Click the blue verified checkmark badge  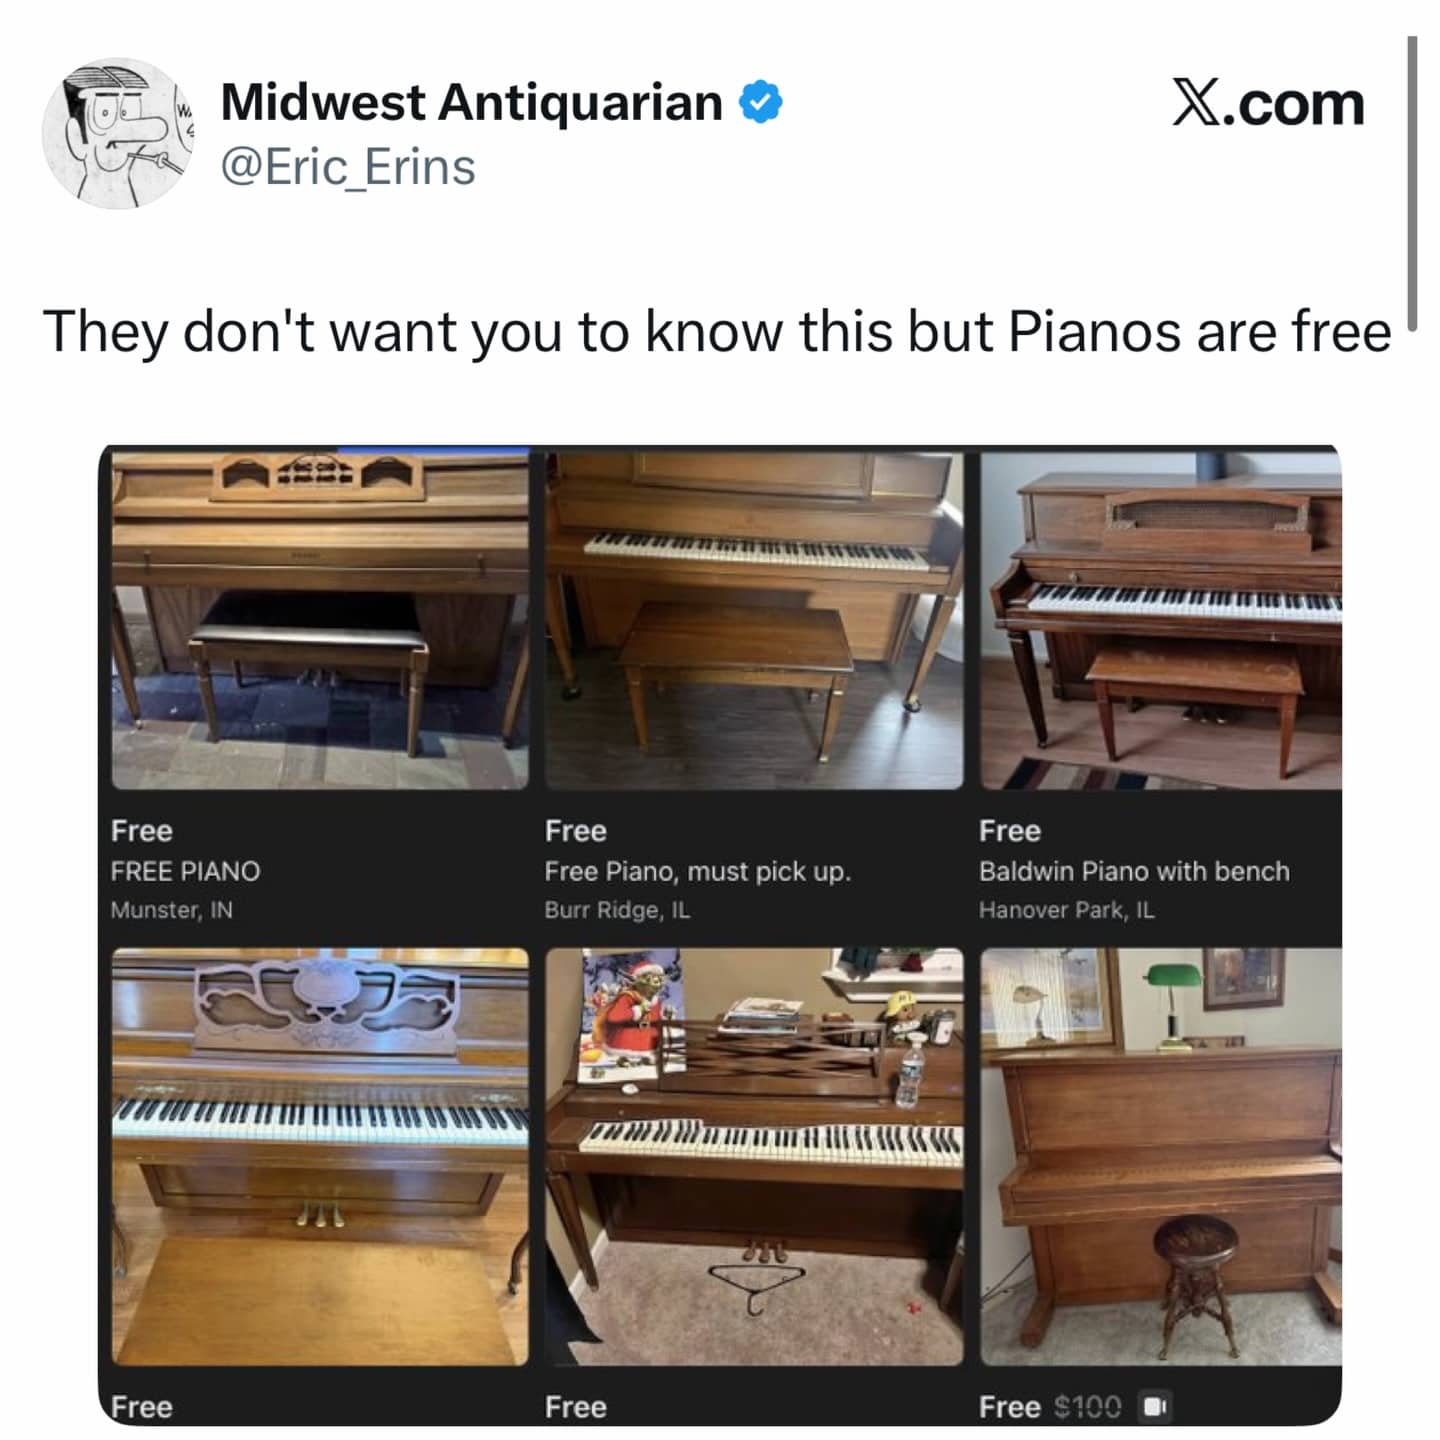761,102
